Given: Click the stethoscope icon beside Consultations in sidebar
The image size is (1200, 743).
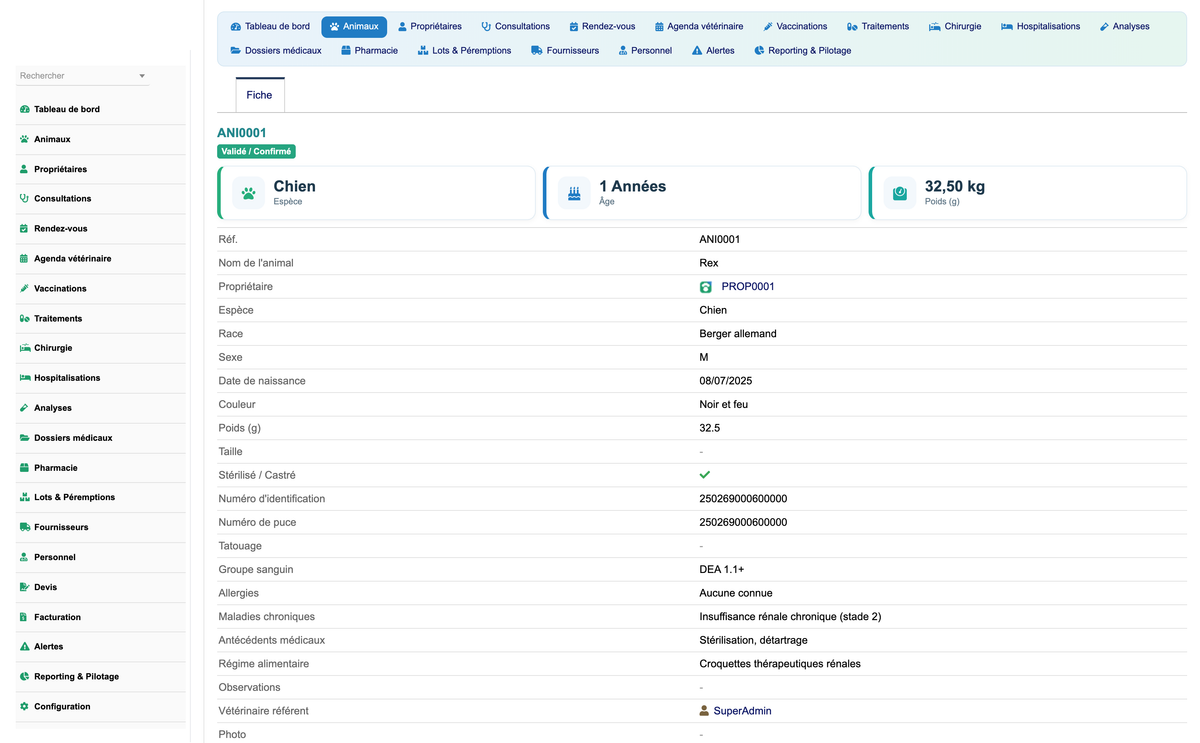Looking at the screenshot, I should pos(24,199).
